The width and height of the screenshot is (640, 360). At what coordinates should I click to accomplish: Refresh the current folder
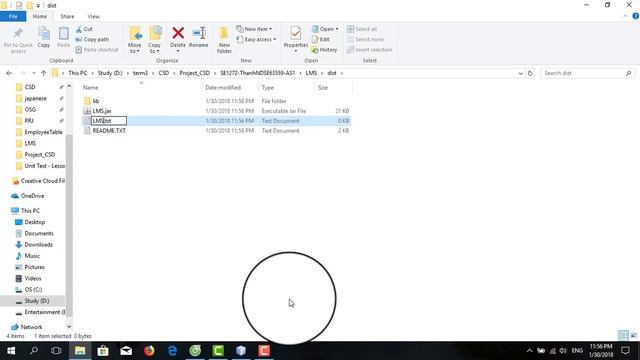[x=530, y=73]
